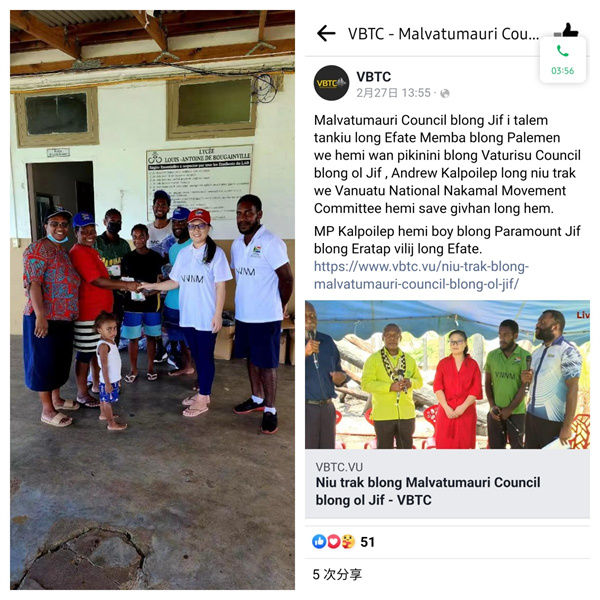Show the 5 次分享 share list

(x=337, y=574)
